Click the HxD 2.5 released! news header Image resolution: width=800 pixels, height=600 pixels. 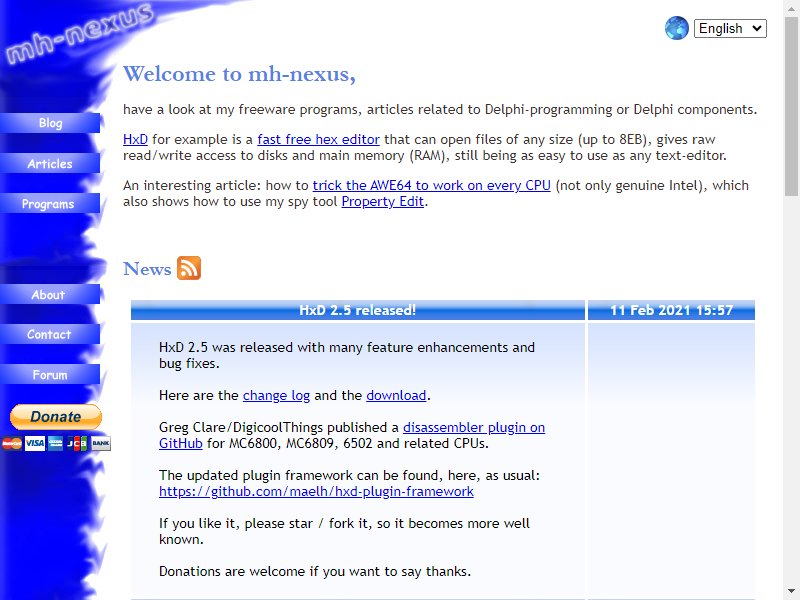358,310
